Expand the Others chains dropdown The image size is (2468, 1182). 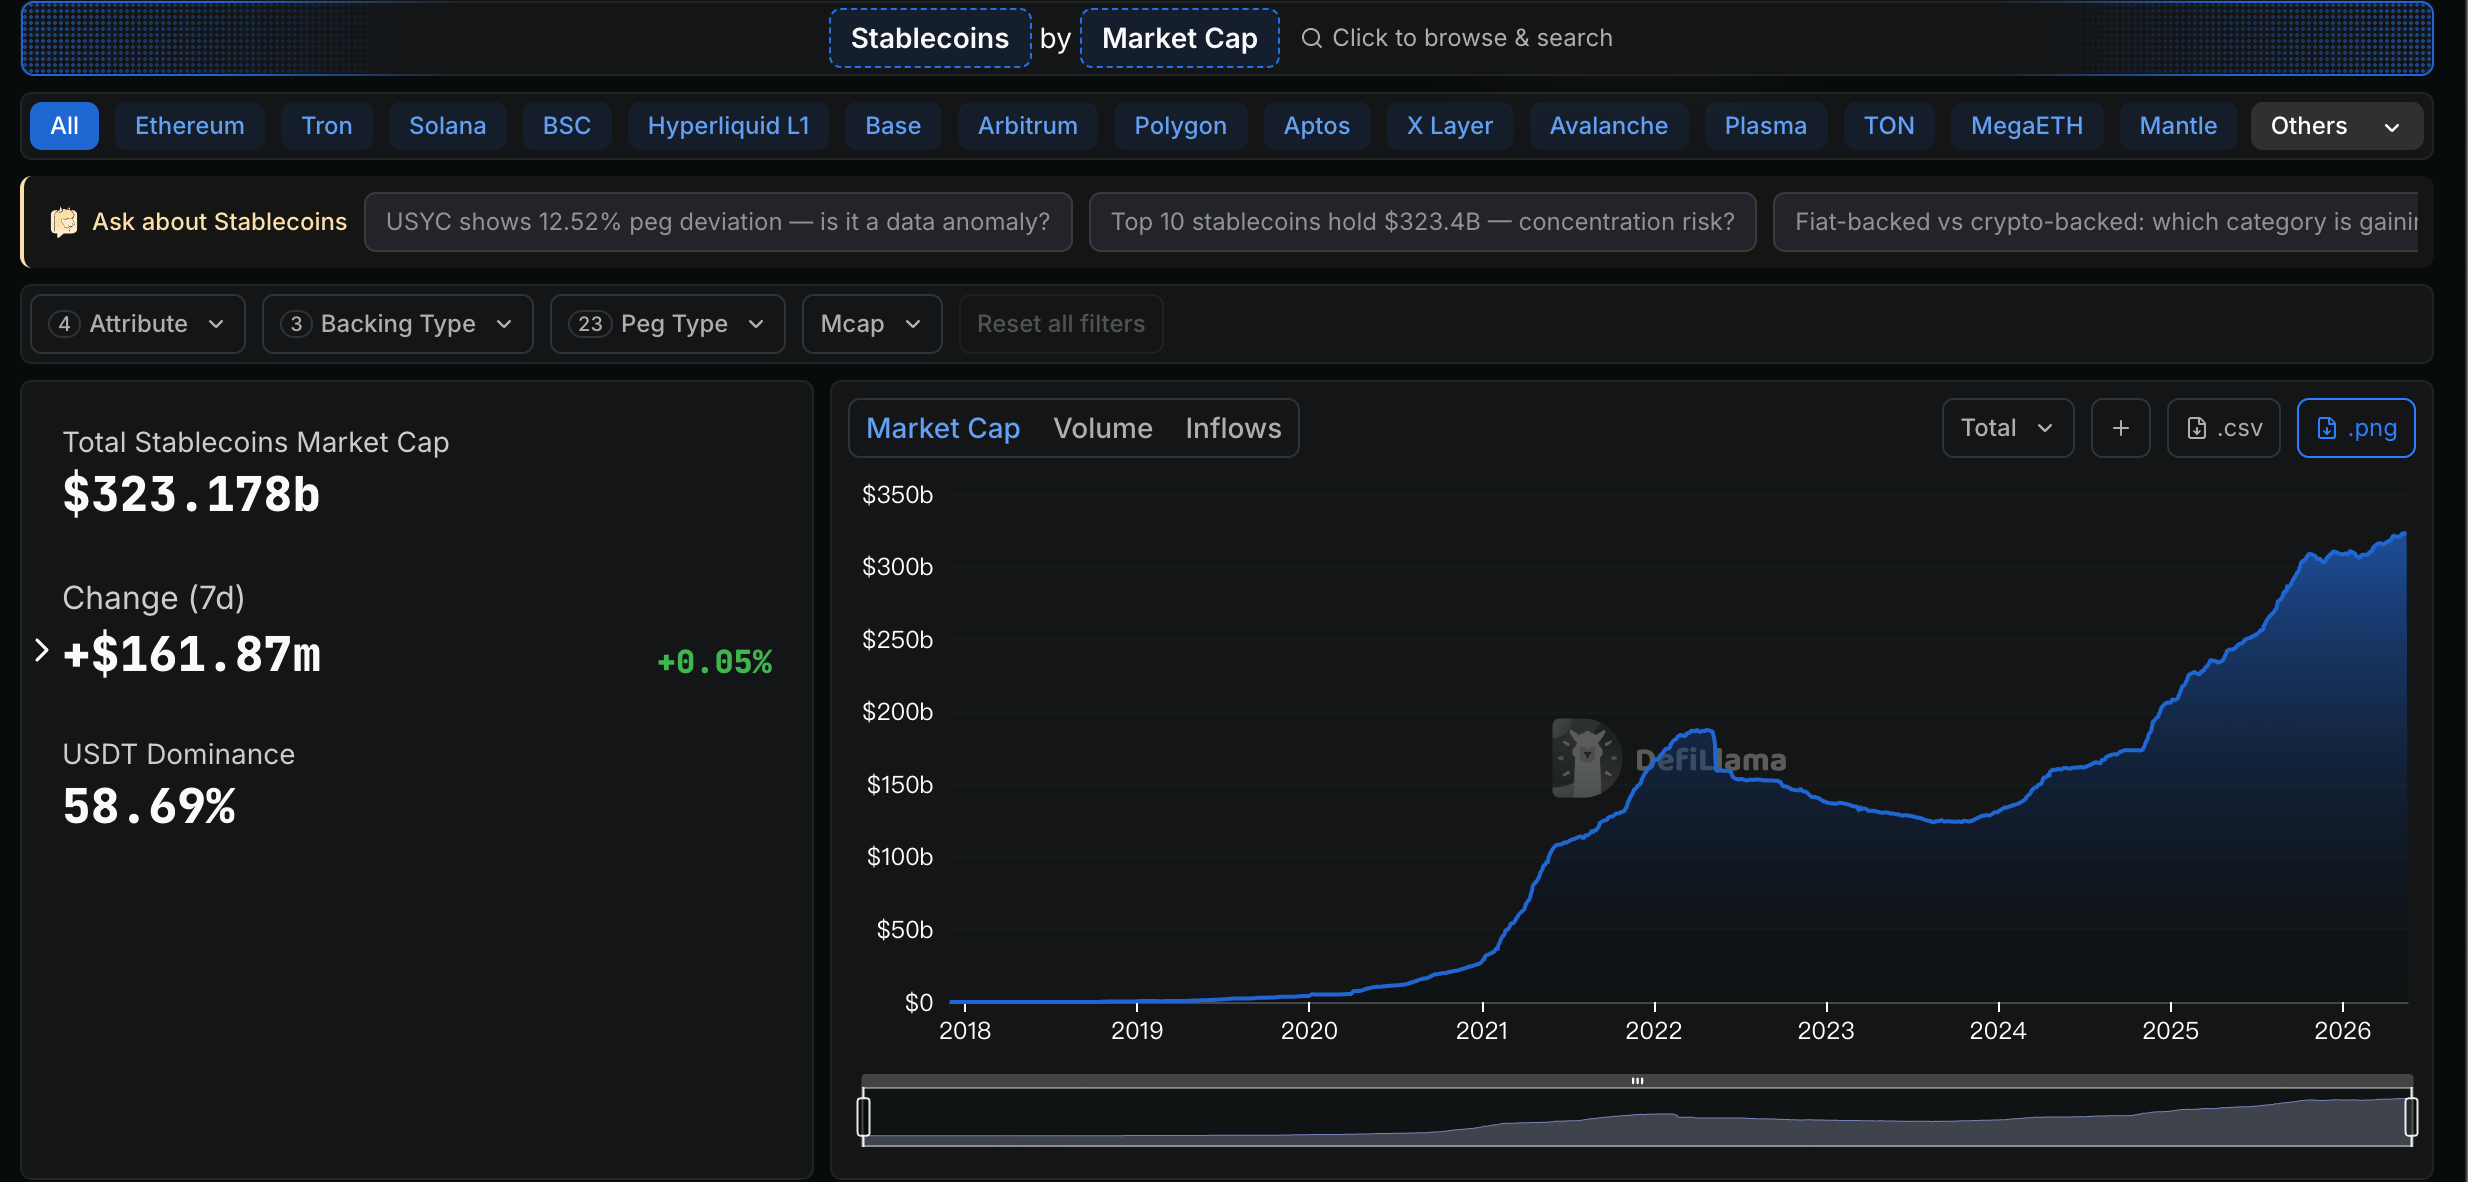pos(2336,126)
